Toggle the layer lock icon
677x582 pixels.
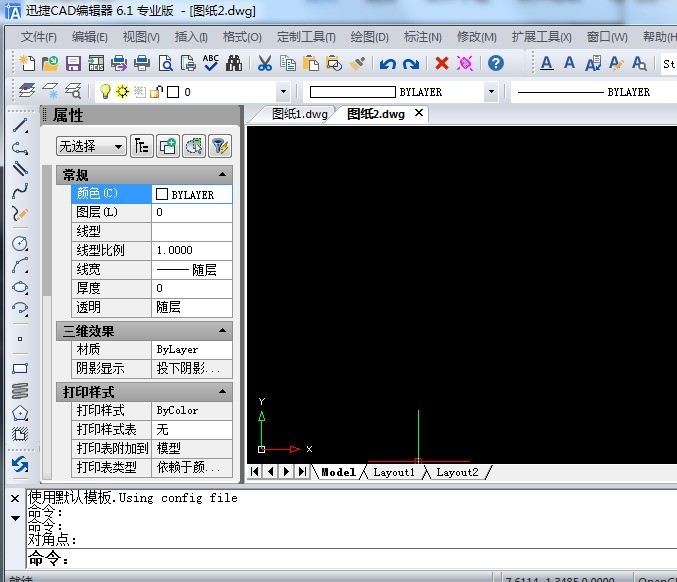tap(155, 91)
